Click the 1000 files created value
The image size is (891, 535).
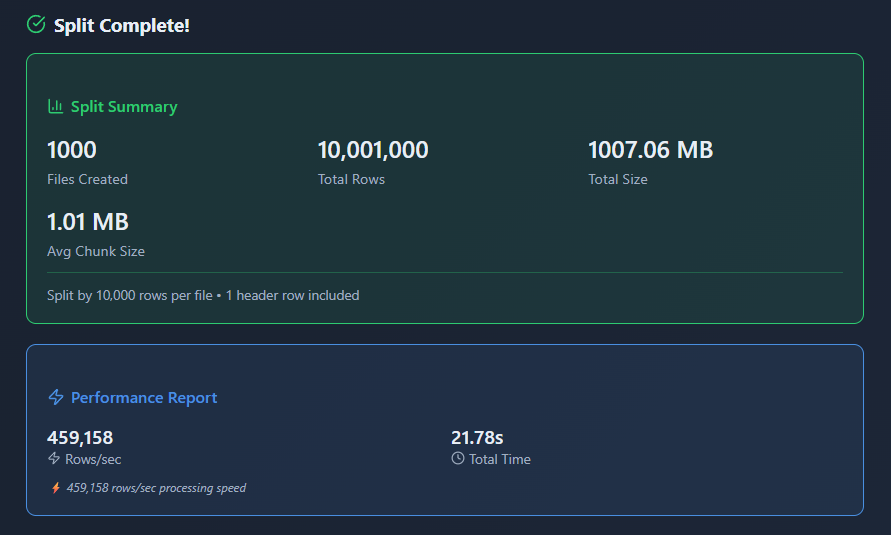(x=72, y=150)
